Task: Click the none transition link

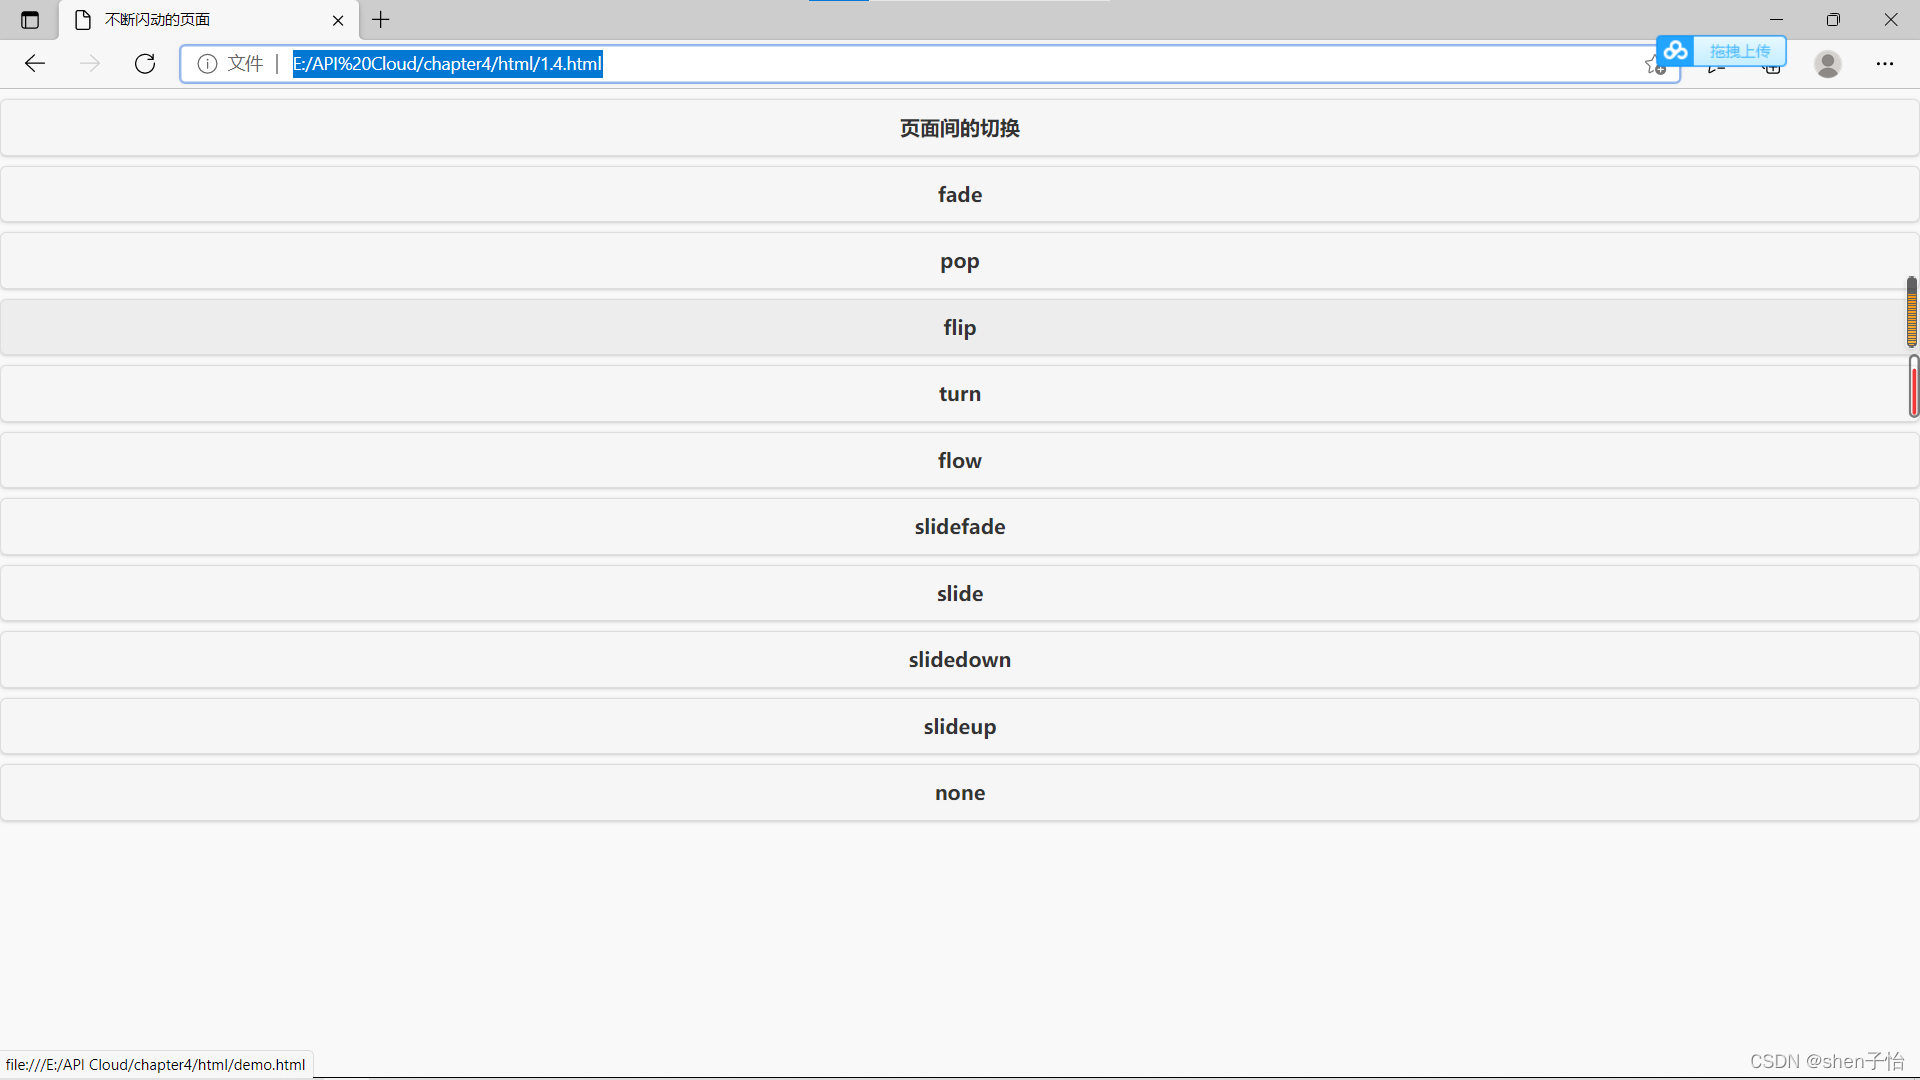Action: tap(960, 793)
